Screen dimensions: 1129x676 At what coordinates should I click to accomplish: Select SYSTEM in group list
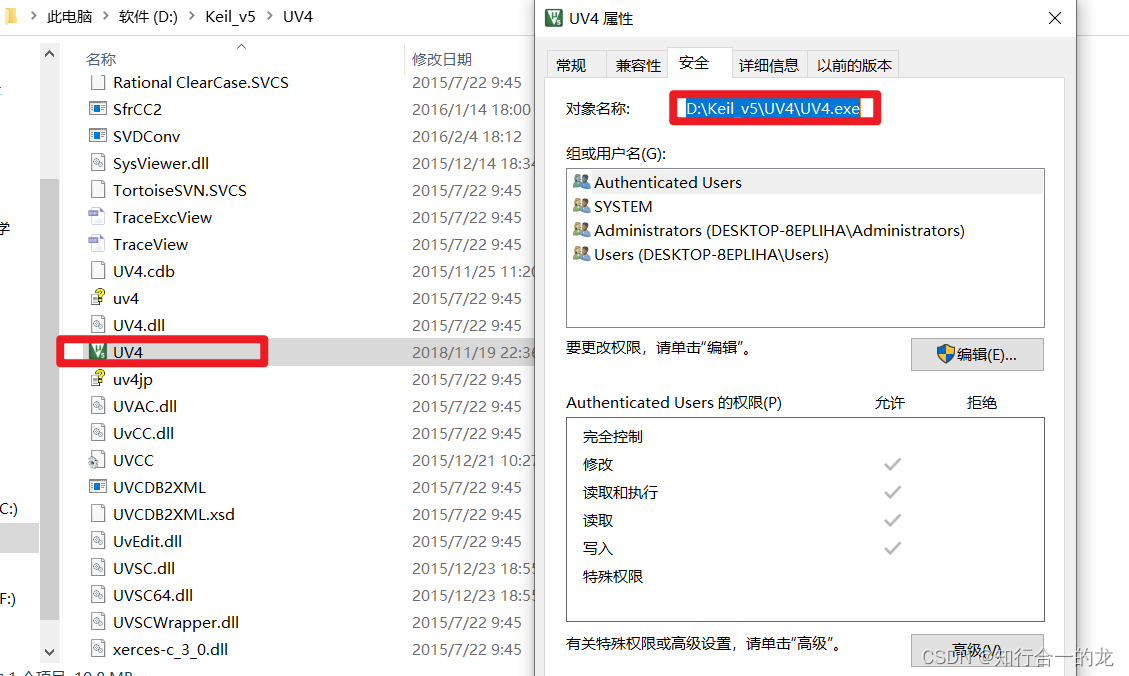[x=805, y=207]
